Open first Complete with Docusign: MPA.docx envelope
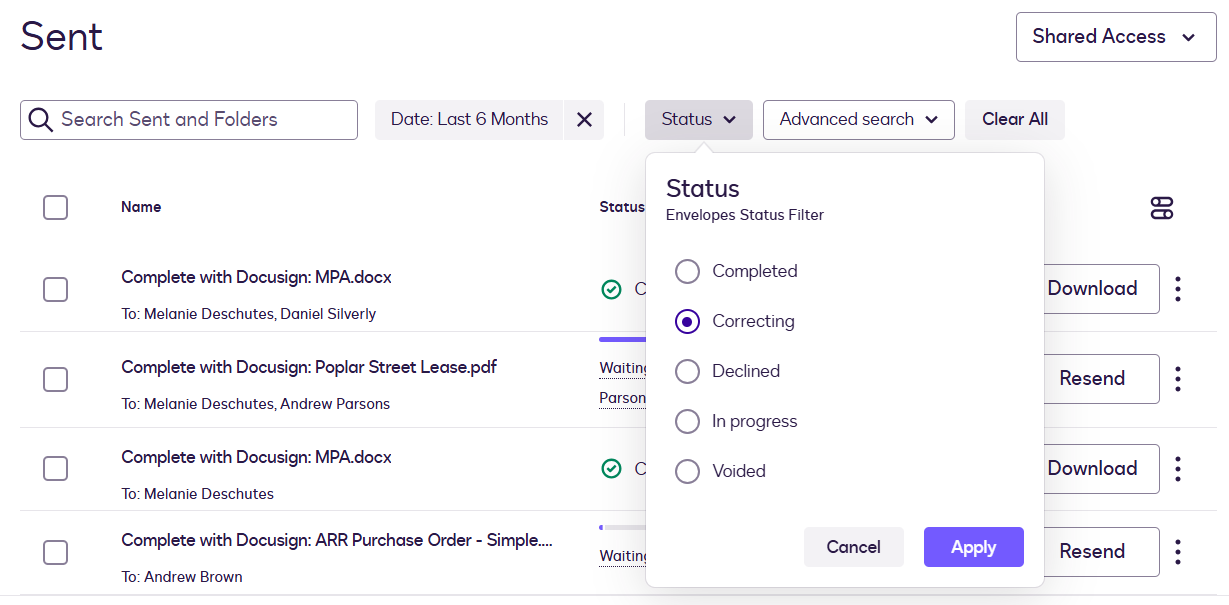 pyautogui.click(x=256, y=277)
